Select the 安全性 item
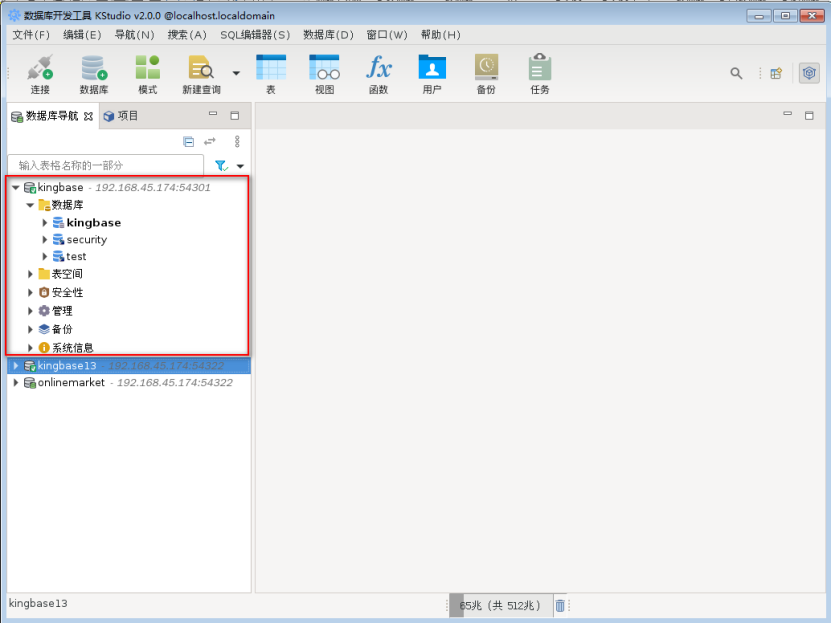Image resolution: width=831 pixels, height=624 pixels. (x=60, y=293)
